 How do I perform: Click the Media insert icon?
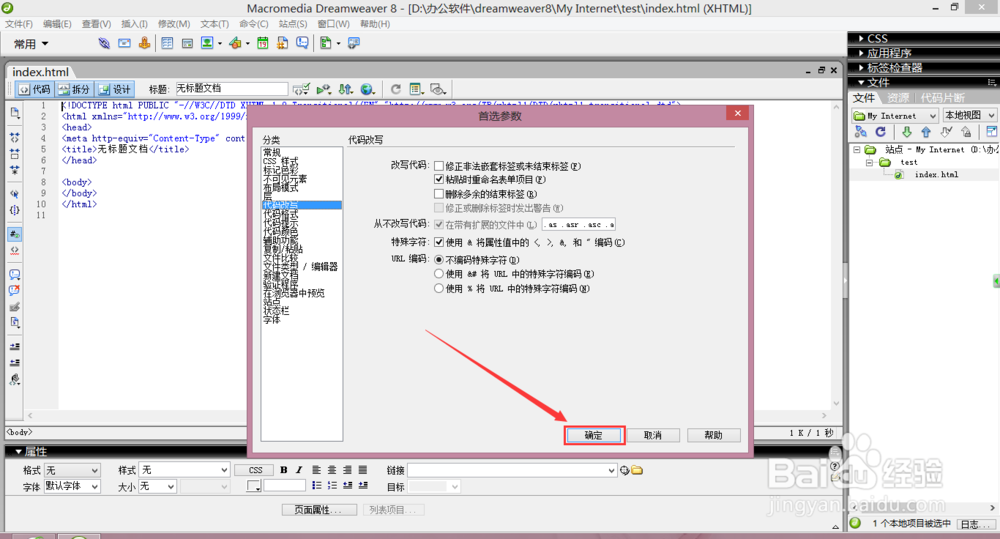(235, 43)
